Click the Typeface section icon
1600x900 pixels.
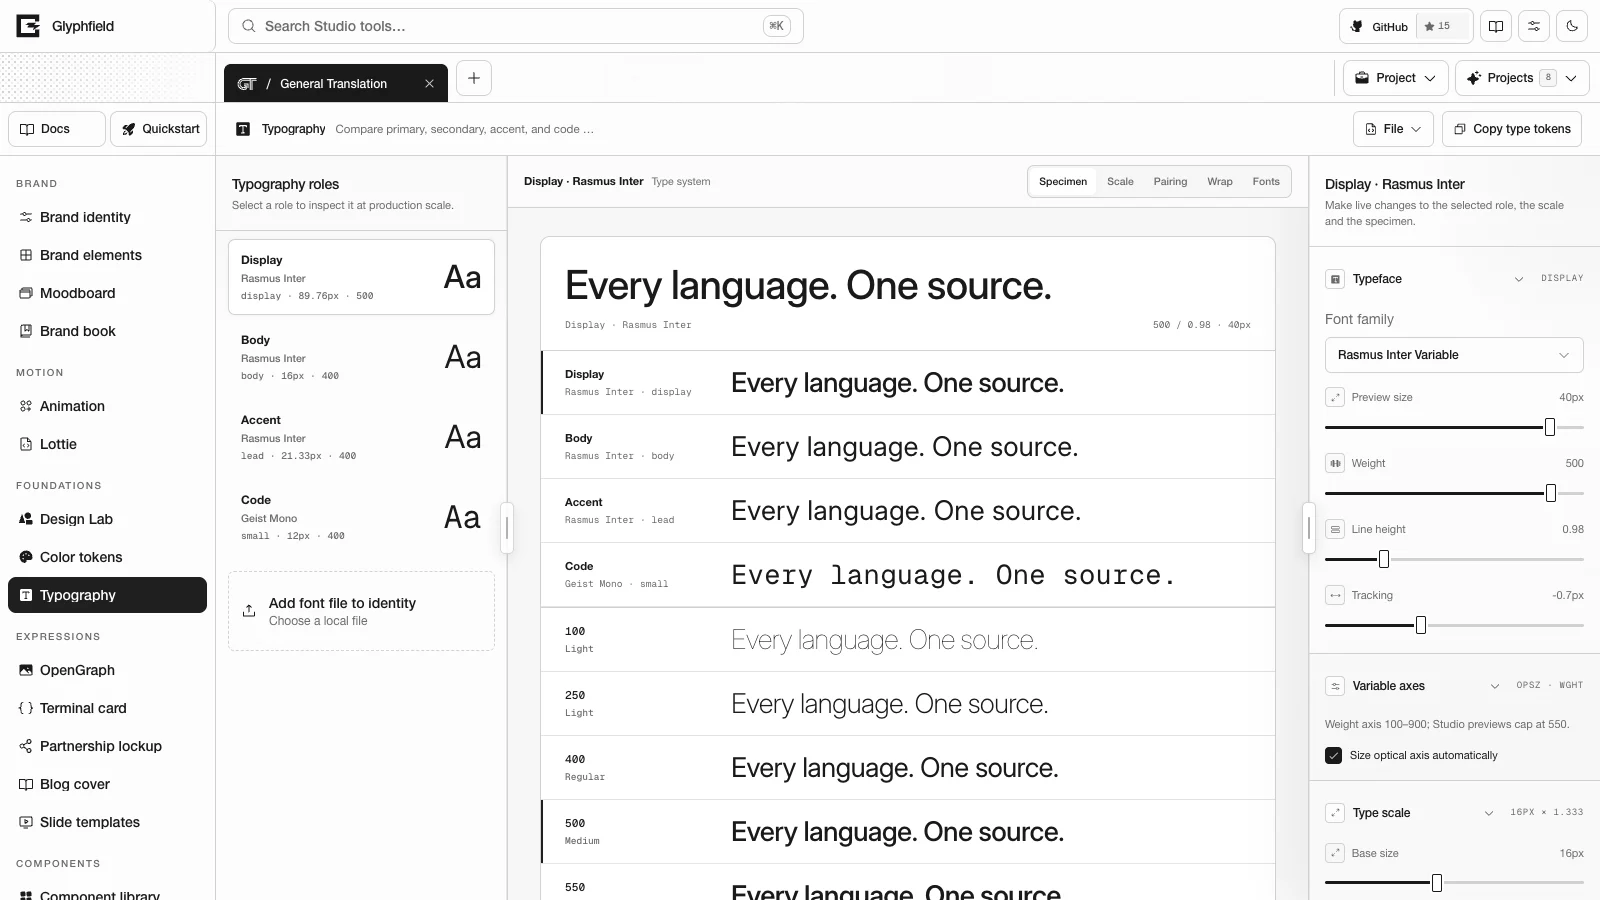pos(1335,279)
